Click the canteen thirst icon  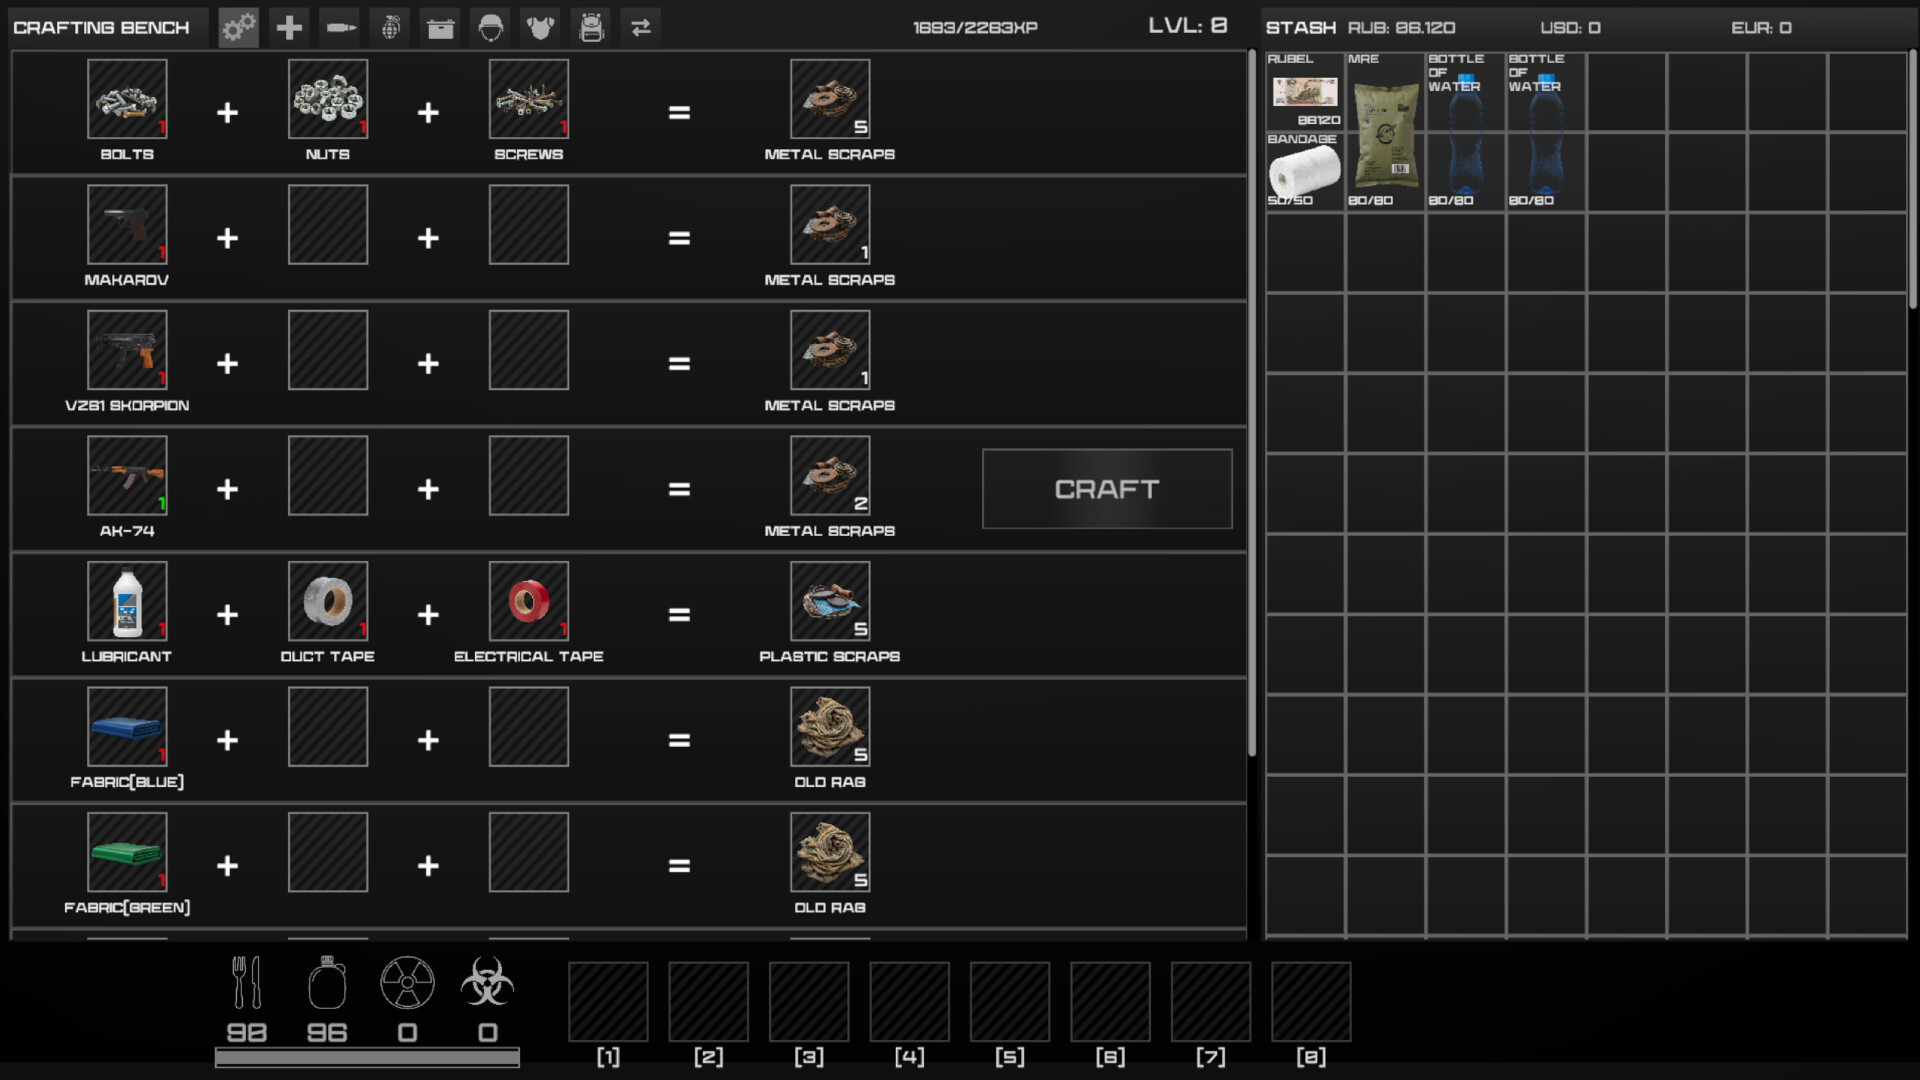(x=327, y=984)
